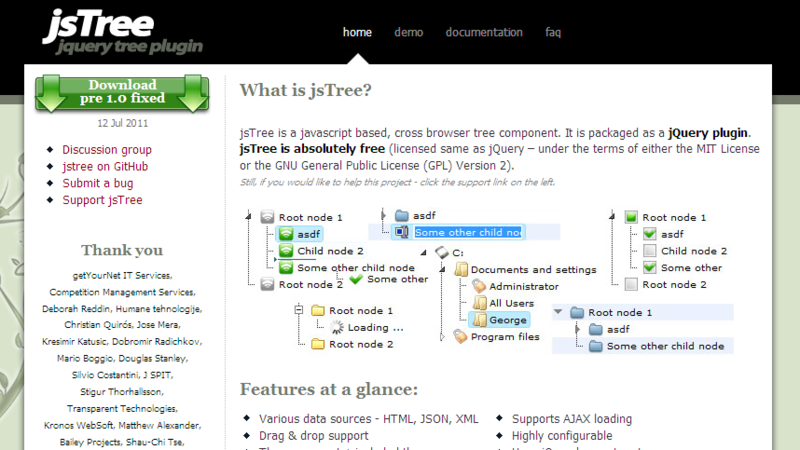Check the Child node 2 checkbox
This screenshot has height=450, width=800.
(x=649, y=251)
